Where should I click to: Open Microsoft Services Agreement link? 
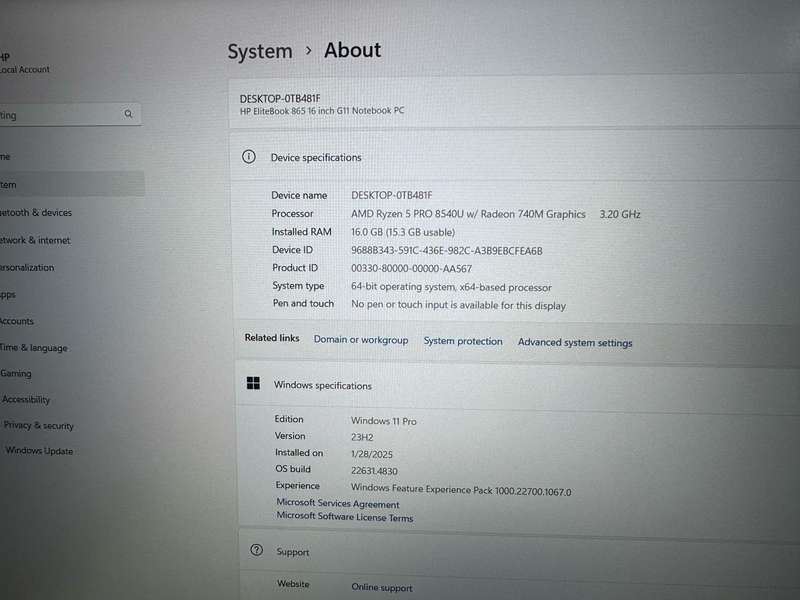pyautogui.click(x=338, y=504)
